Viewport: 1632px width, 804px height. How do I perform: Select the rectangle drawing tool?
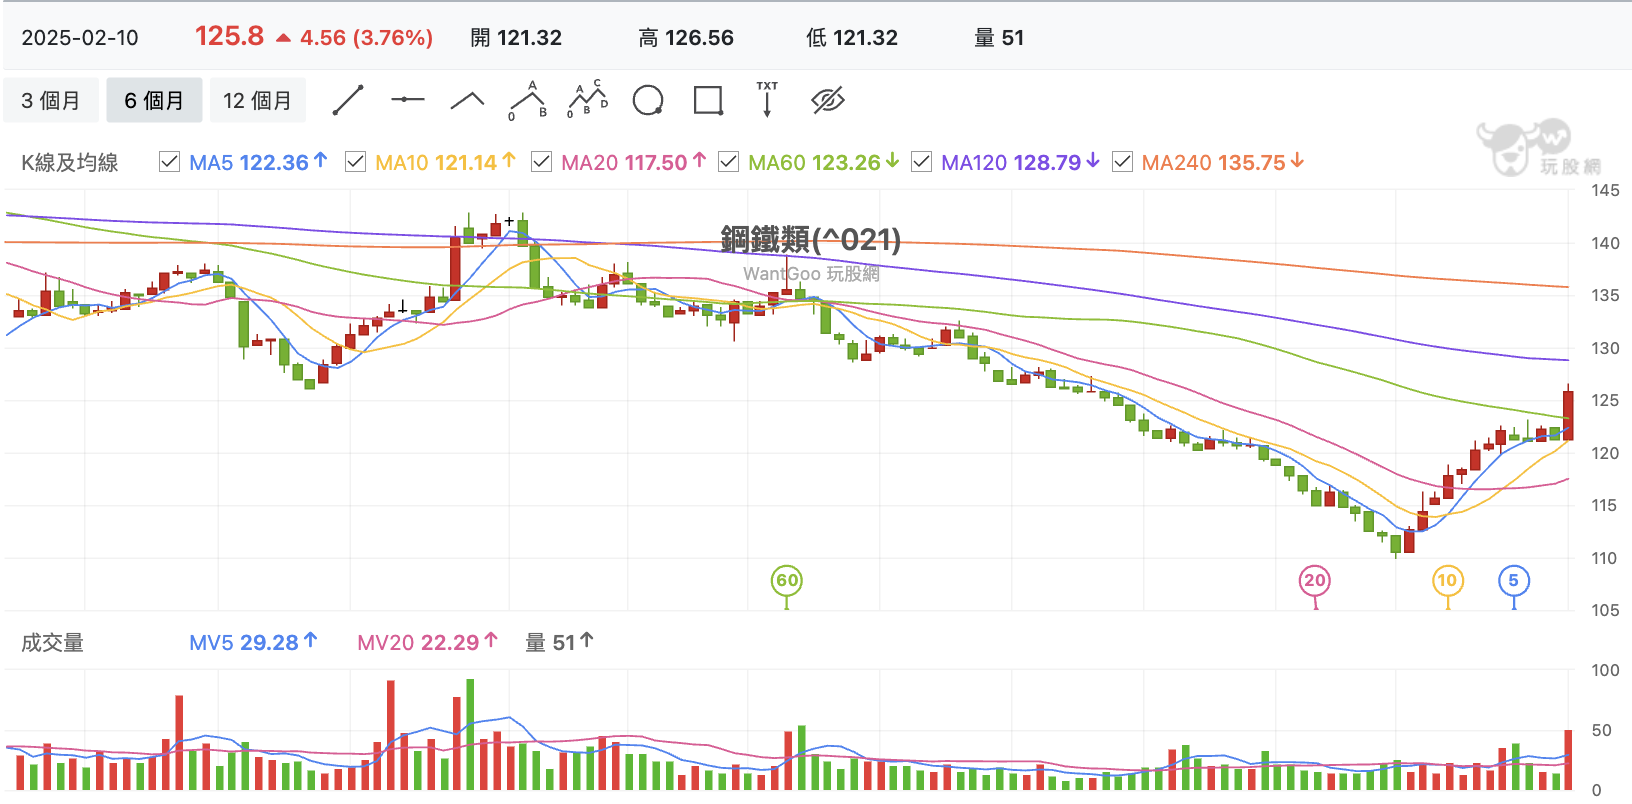[x=708, y=100]
